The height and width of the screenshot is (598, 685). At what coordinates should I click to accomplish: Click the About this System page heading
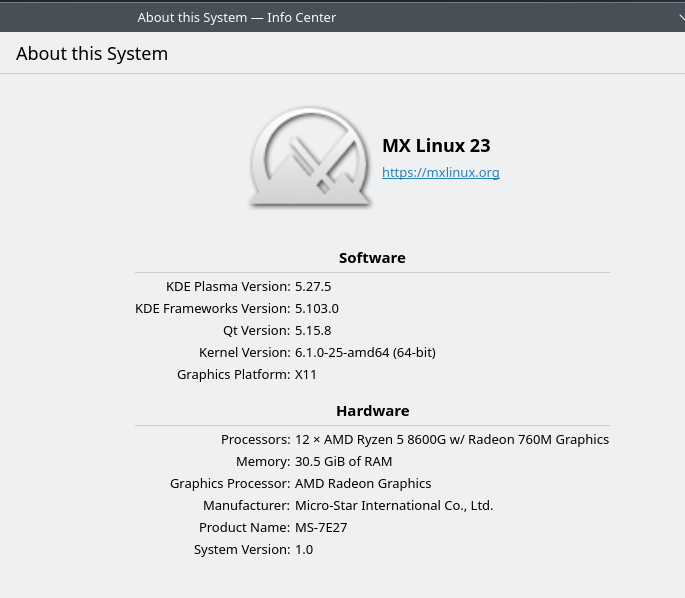coord(92,54)
